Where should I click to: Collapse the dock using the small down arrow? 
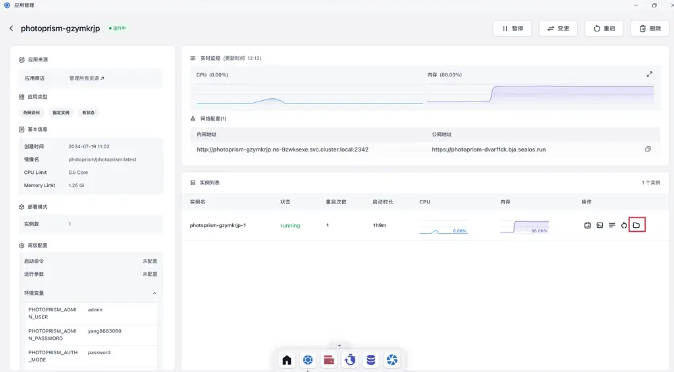click(x=339, y=345)
